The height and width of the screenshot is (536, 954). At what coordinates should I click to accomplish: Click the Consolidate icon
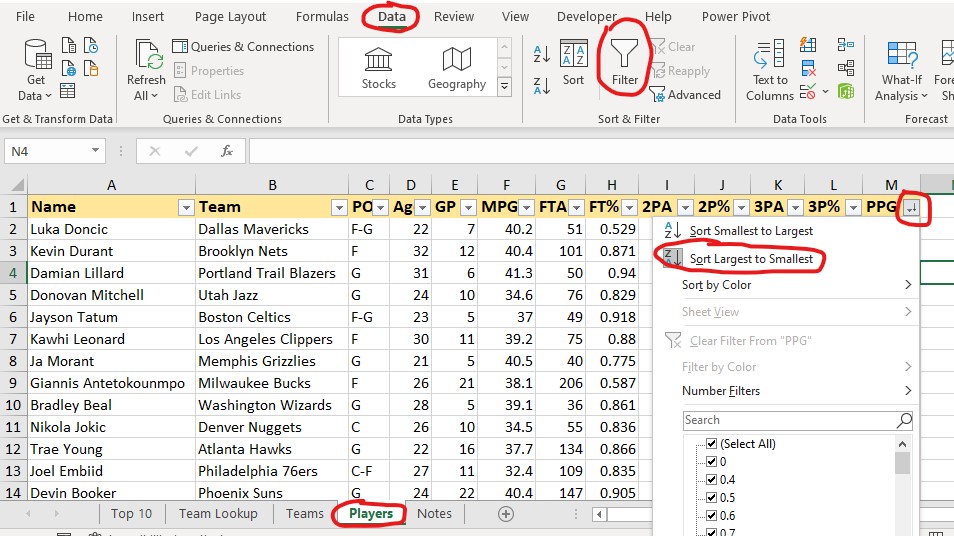coord(846,44)
